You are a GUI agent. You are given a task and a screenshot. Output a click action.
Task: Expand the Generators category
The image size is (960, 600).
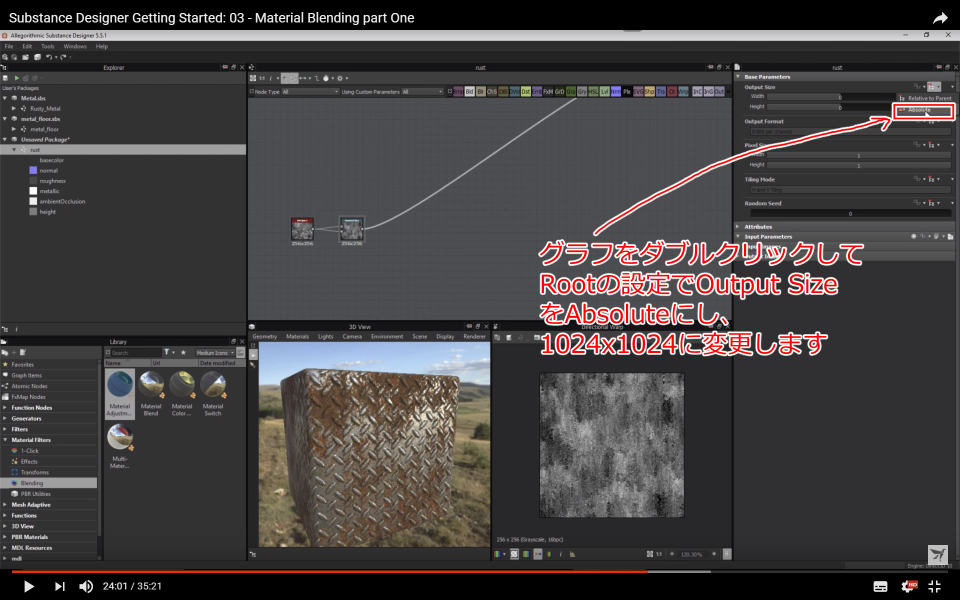point(6,418)
